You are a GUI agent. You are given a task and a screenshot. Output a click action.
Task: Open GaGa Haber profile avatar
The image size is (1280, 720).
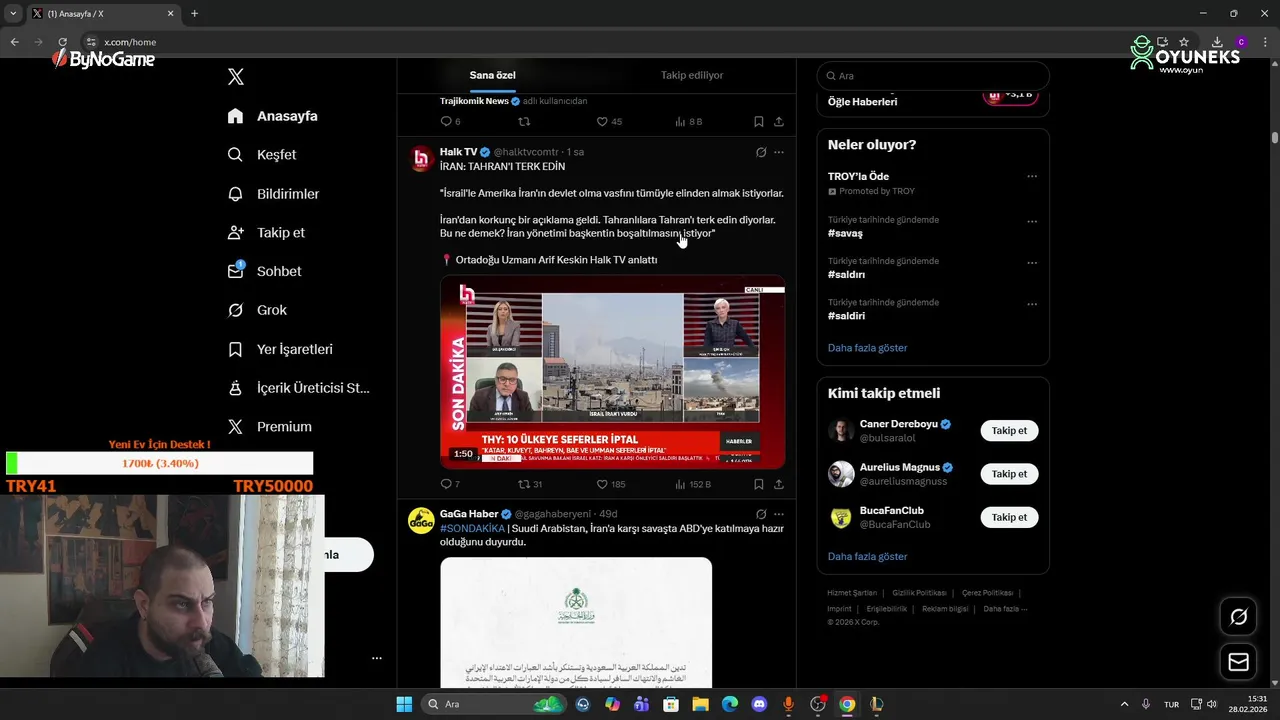pos(421,520)
